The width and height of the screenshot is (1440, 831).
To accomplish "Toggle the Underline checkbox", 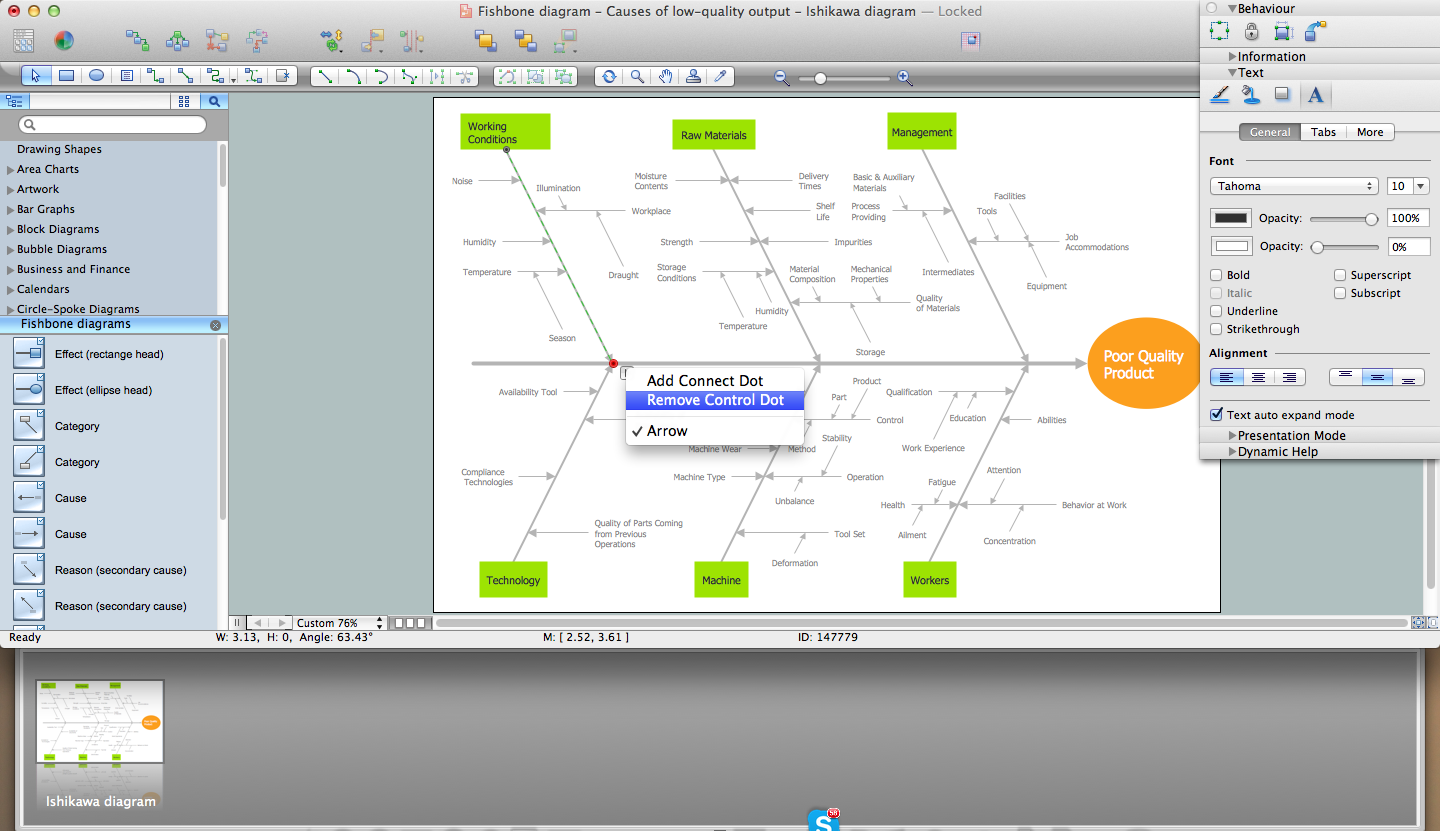I will coord(1216,311).
